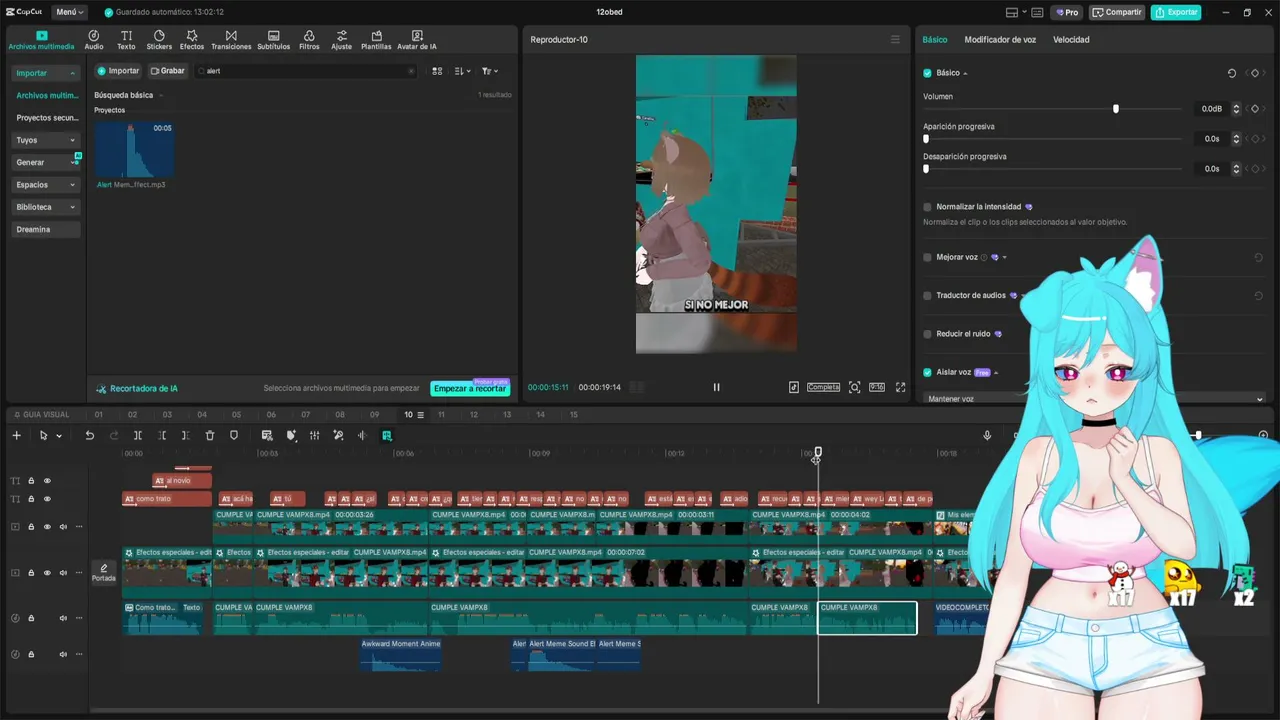Expand the Generar section
This screenshot has height=720, width=1280.
(x=45, y=162)
